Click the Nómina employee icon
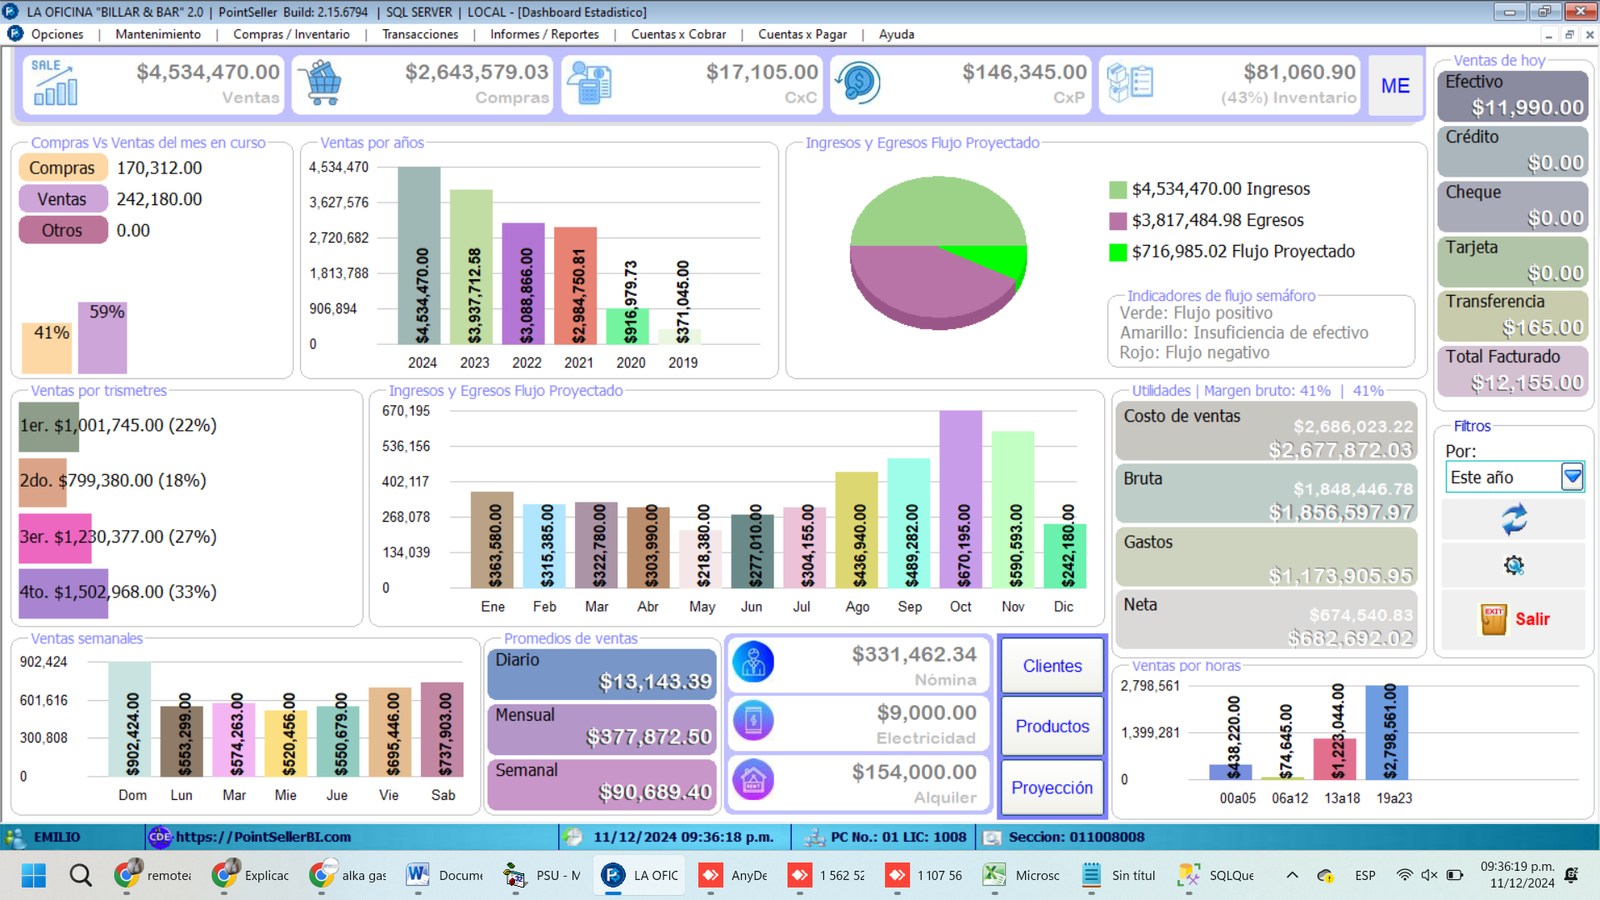This screenshot has width=1600, height=900. pos(753,663)
